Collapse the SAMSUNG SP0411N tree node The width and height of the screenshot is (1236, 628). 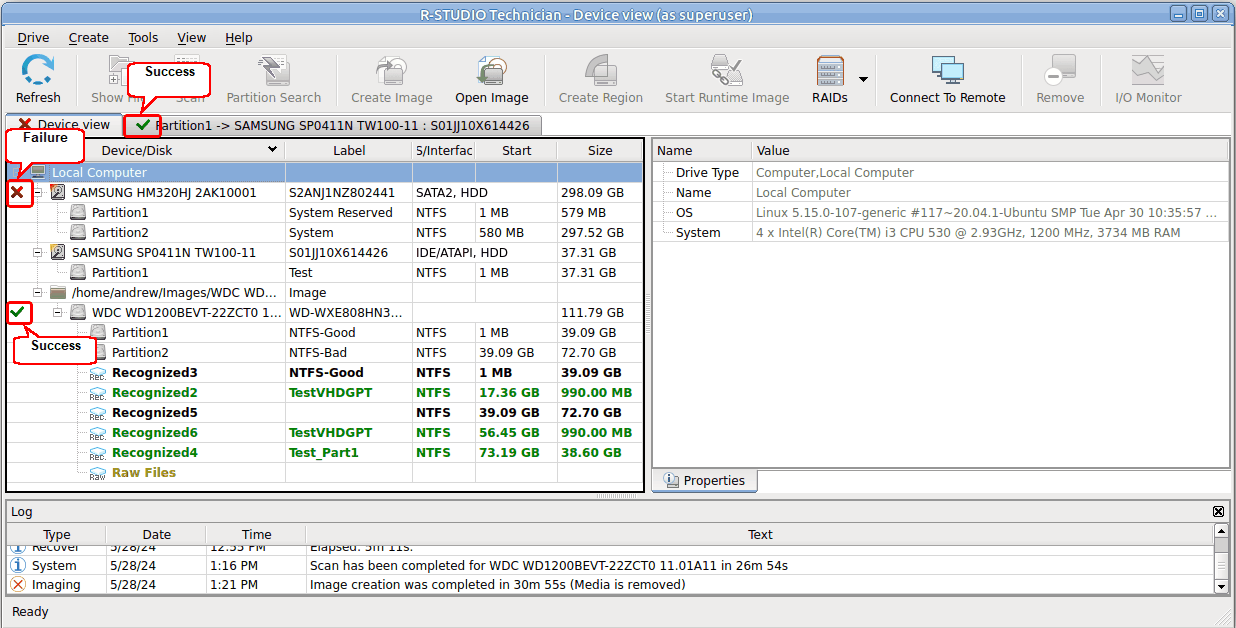point(38,253)
